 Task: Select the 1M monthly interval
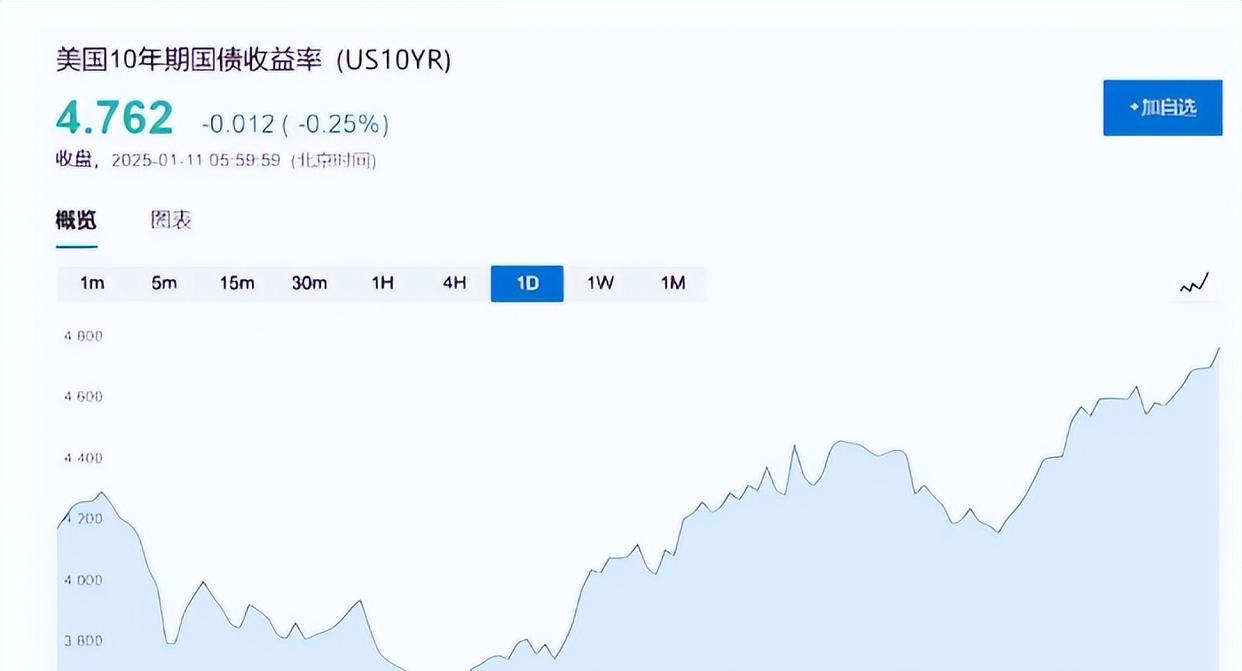click(673, 283)
